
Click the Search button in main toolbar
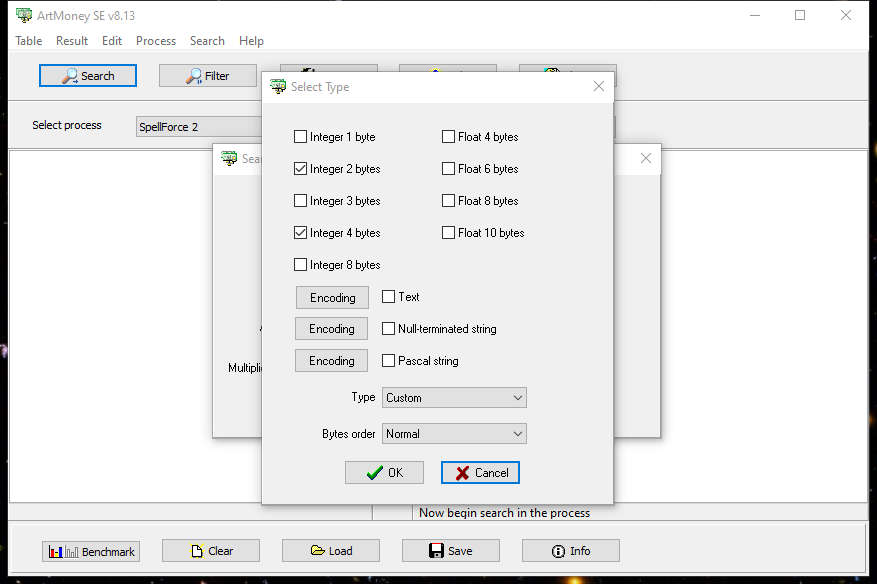coord(88,76)
